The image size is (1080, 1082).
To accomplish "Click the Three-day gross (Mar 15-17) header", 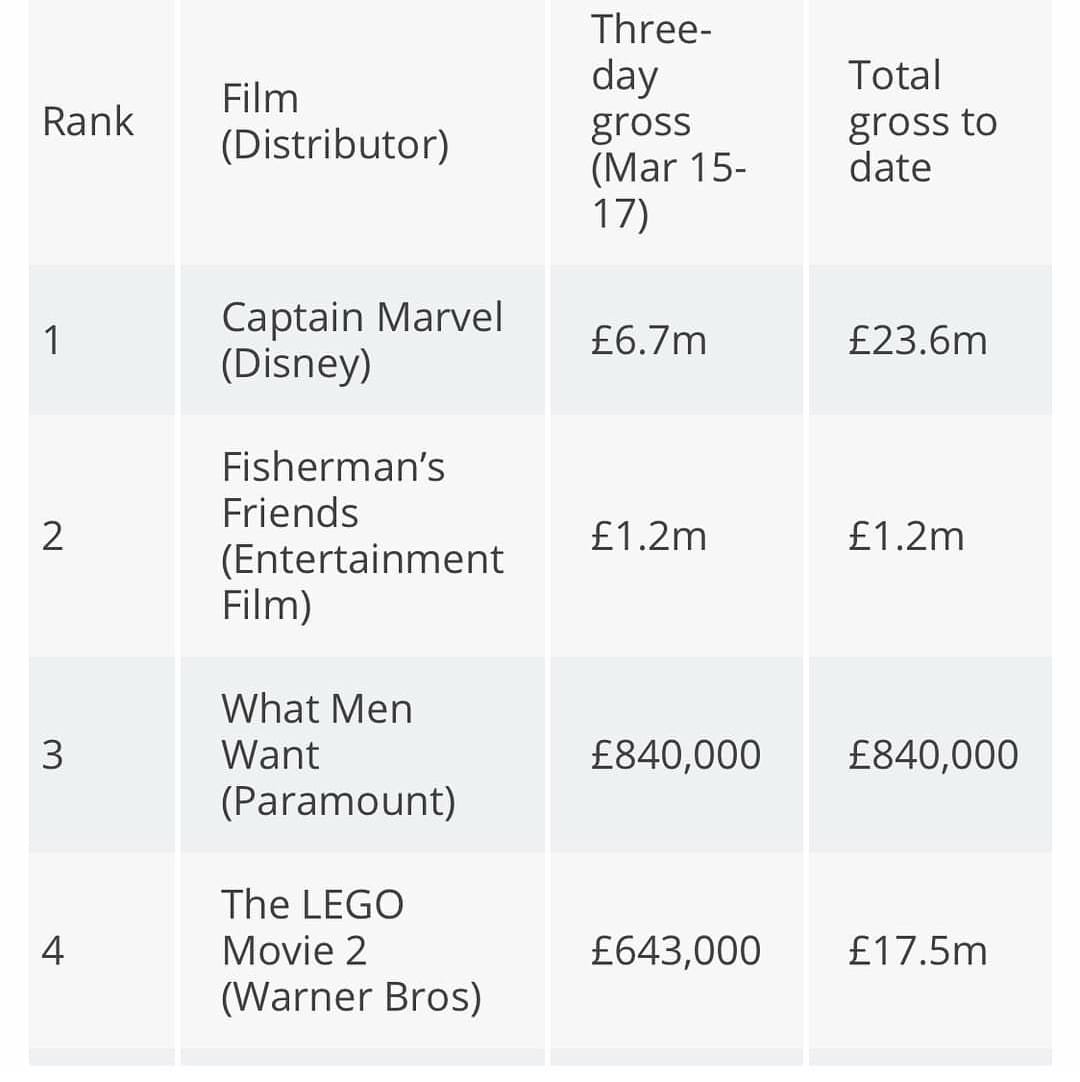I will pyautogui.click(x=668, y=121).
